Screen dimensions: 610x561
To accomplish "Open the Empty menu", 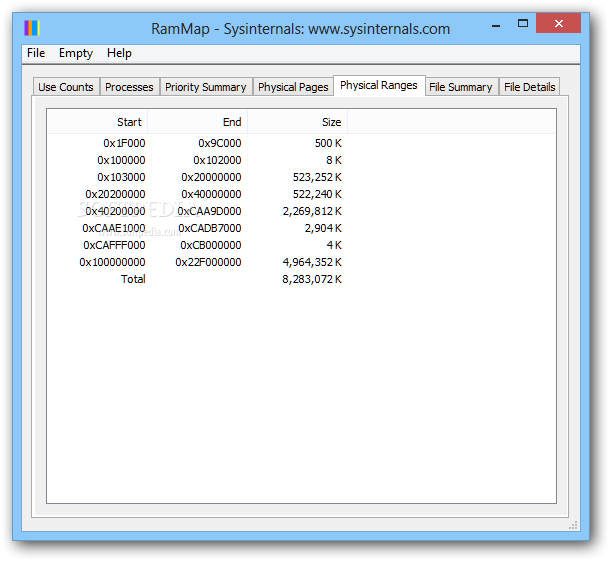I will 76,53.
